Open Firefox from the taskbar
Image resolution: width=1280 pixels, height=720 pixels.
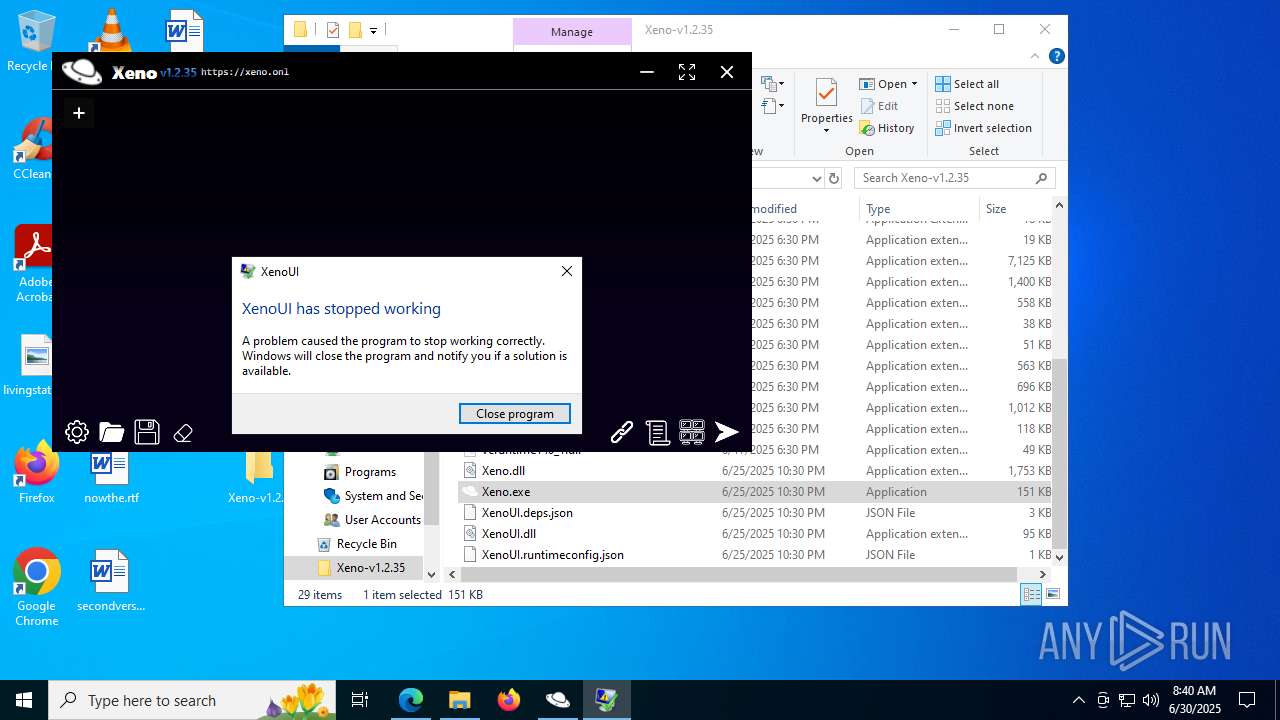pyautogui.click(x=509, y=700)
